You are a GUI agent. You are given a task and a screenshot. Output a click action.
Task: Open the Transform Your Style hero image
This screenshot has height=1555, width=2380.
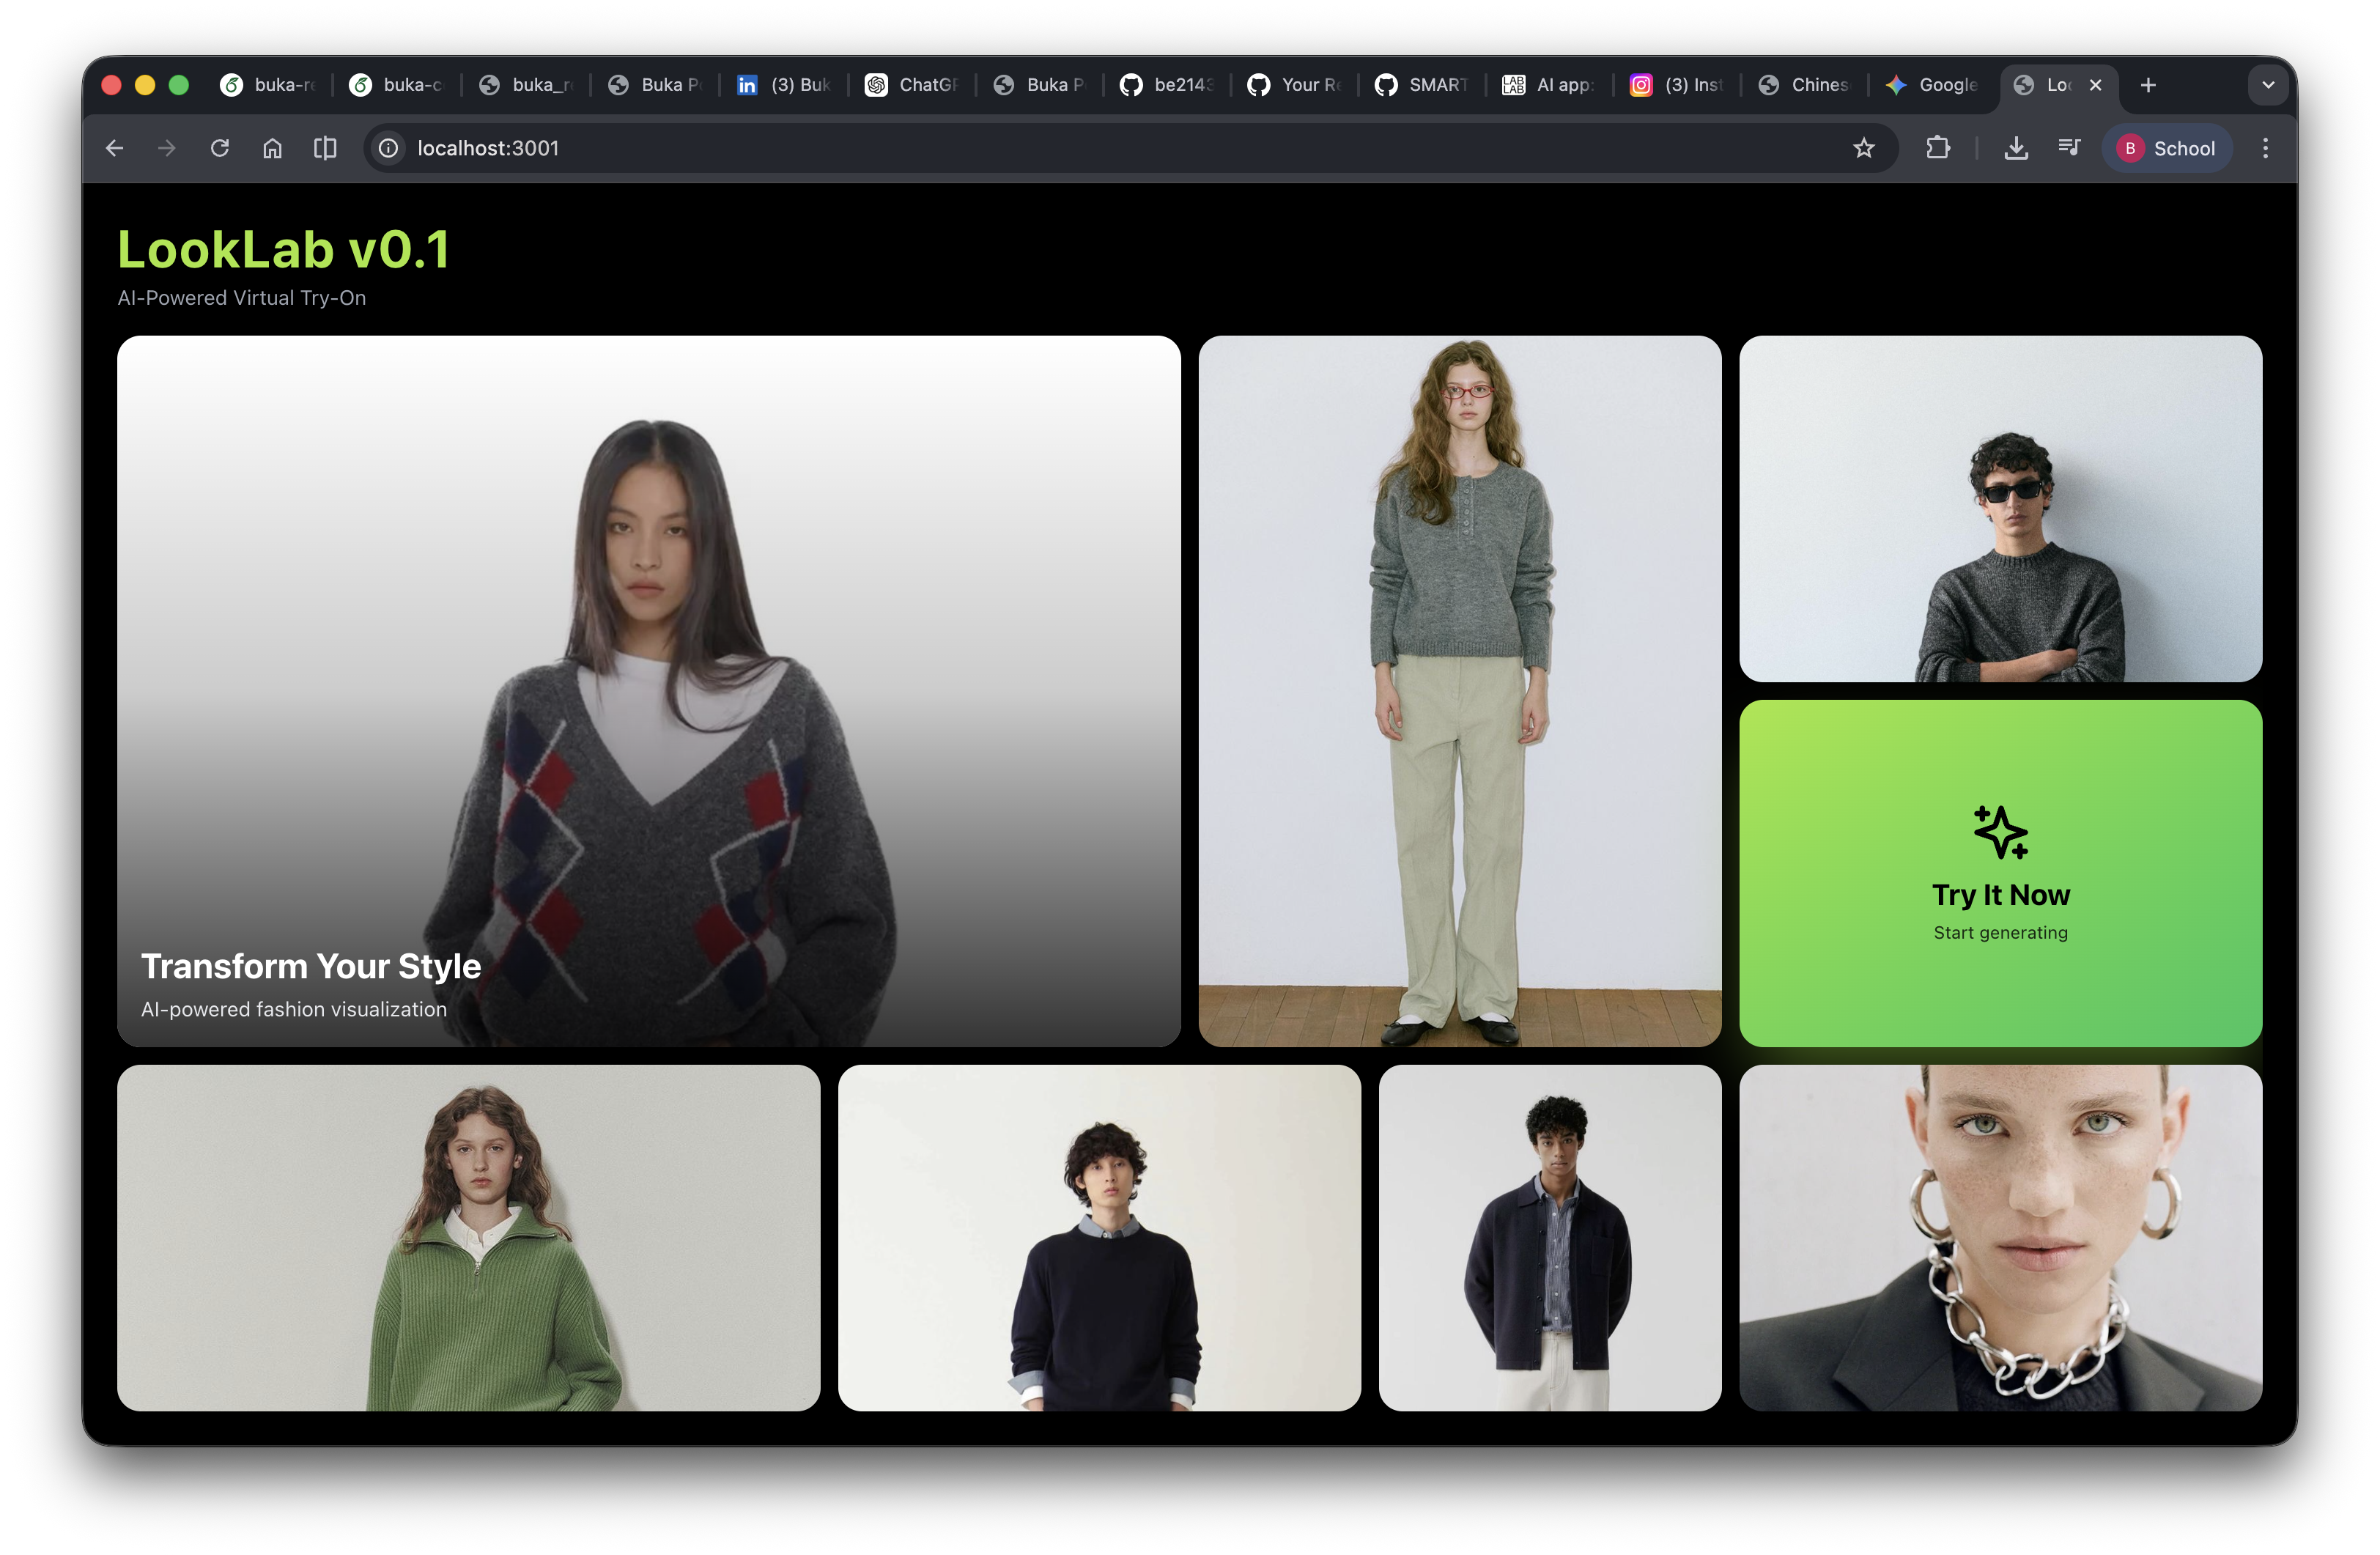648,690
